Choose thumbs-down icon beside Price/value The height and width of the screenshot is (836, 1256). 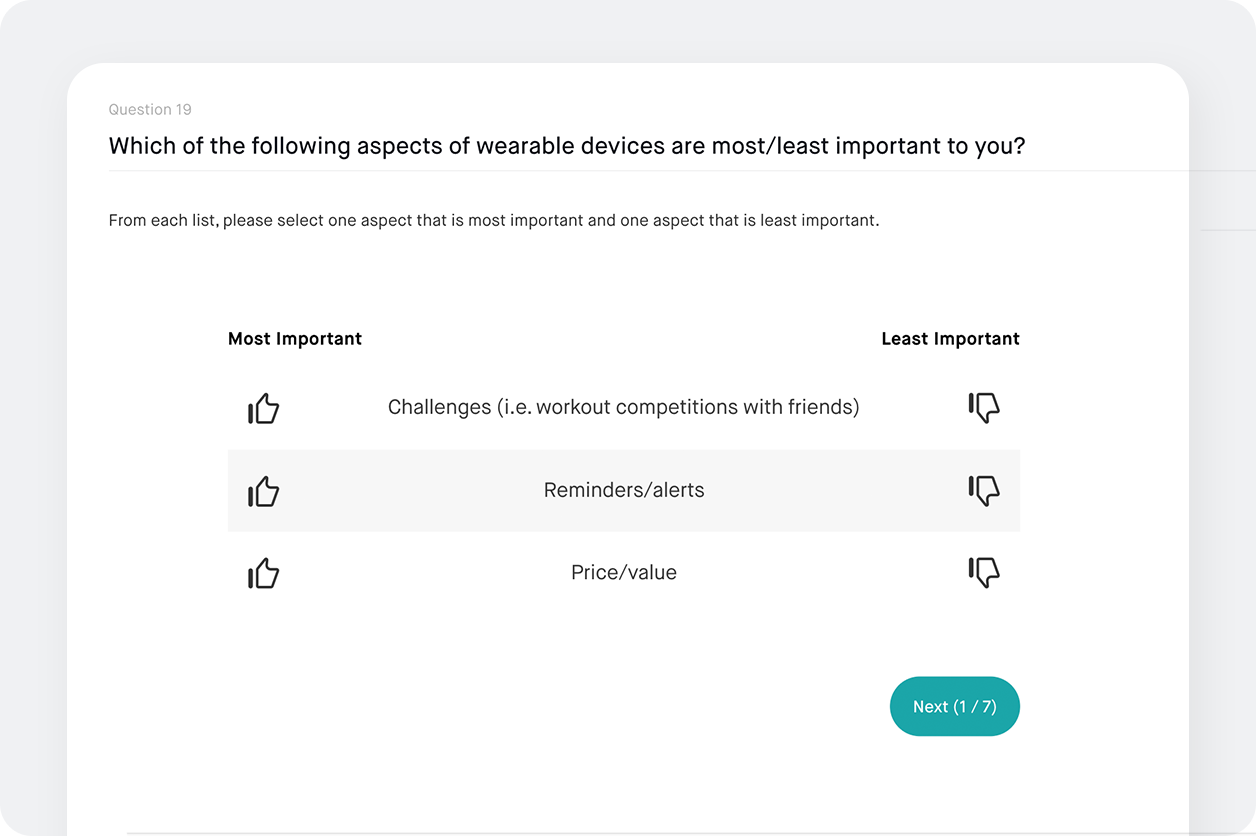coord(984,572)
